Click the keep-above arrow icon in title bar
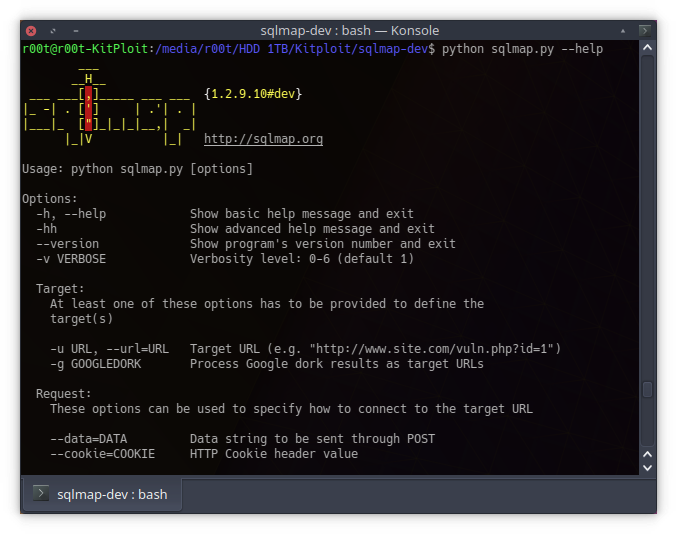The image size is (677, 534). (623, 31)
